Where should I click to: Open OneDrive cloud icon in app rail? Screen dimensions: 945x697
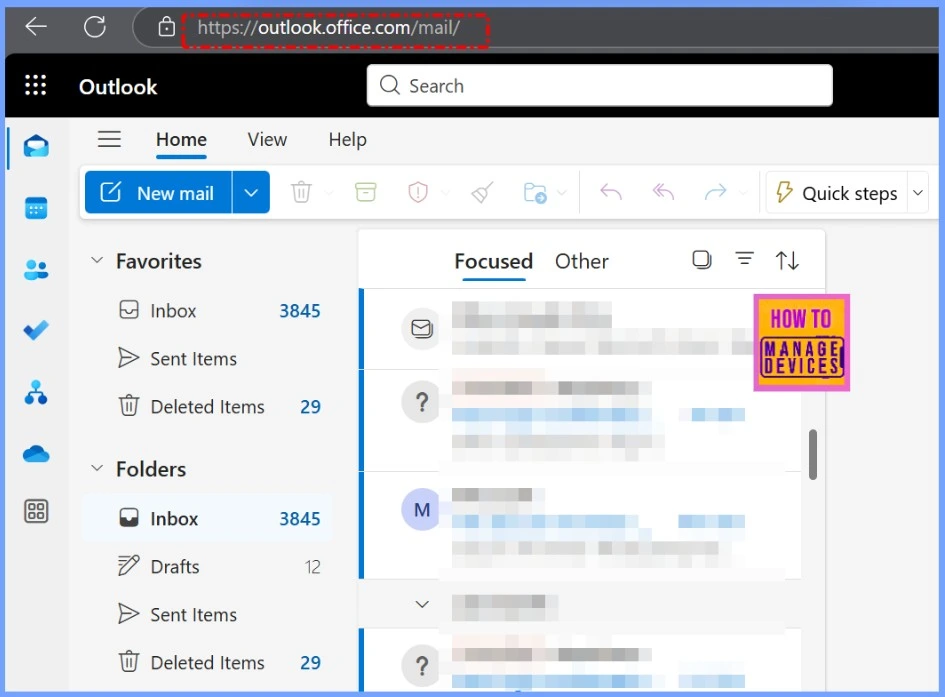(36, 453)
